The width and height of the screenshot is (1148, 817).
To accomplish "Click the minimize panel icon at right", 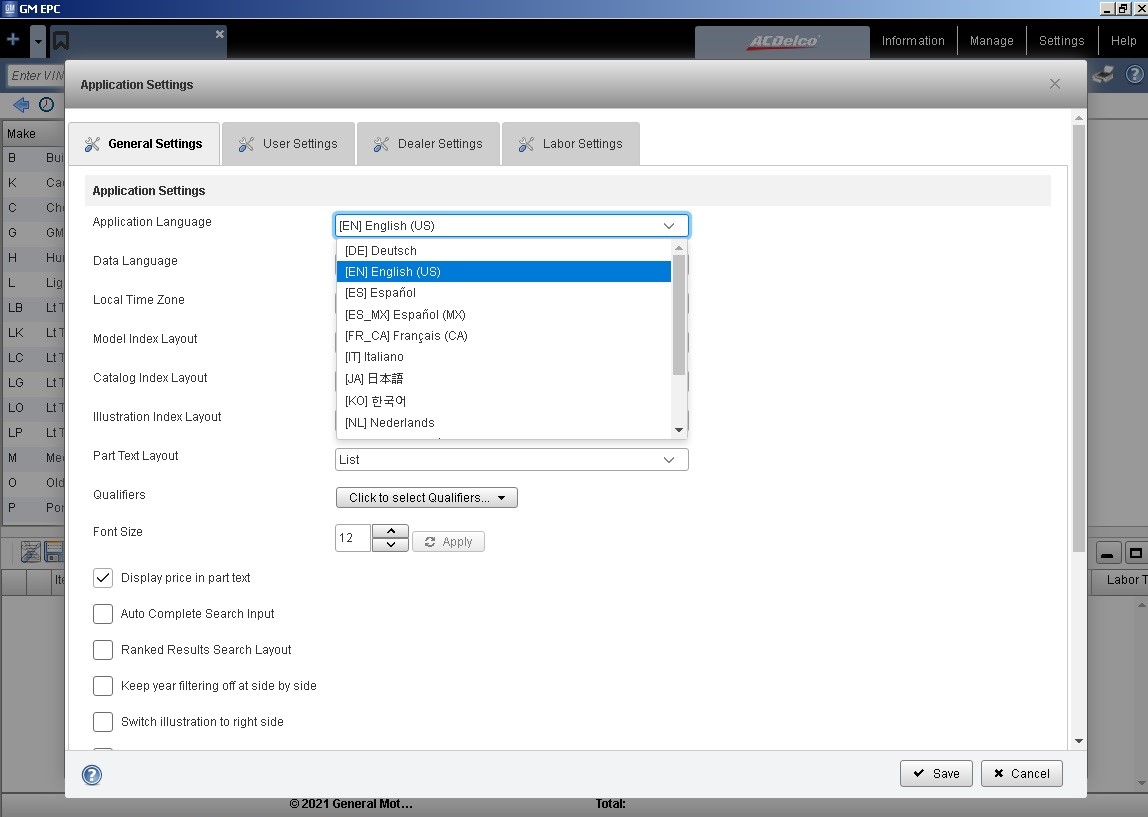I will point(1108,553).
